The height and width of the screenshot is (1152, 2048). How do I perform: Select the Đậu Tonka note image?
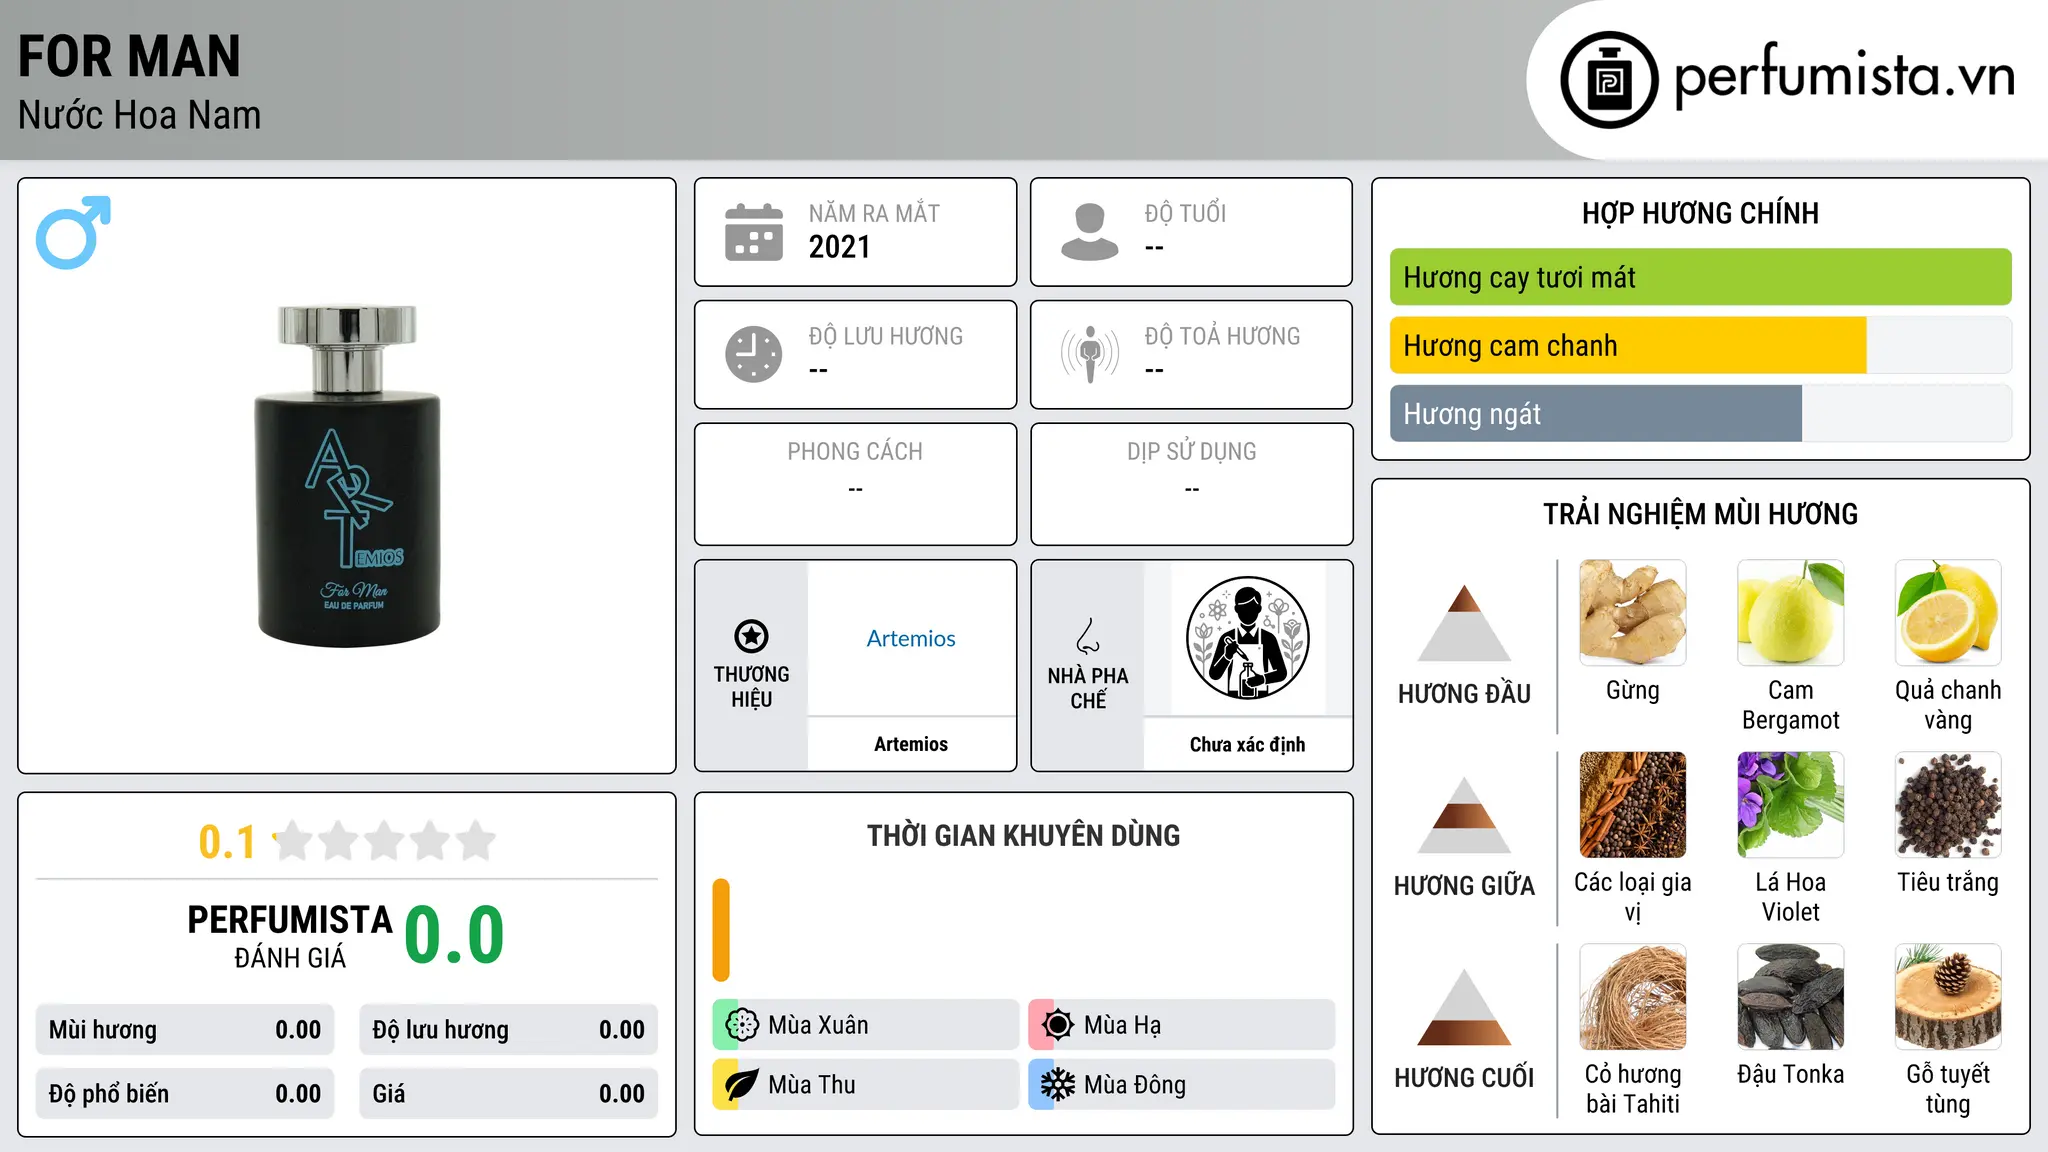pyautogui.click(x=1790, y=997)
